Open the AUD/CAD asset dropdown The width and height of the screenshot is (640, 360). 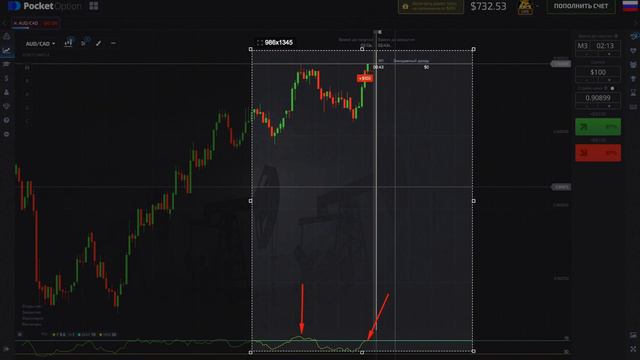(x=40, y=44)
